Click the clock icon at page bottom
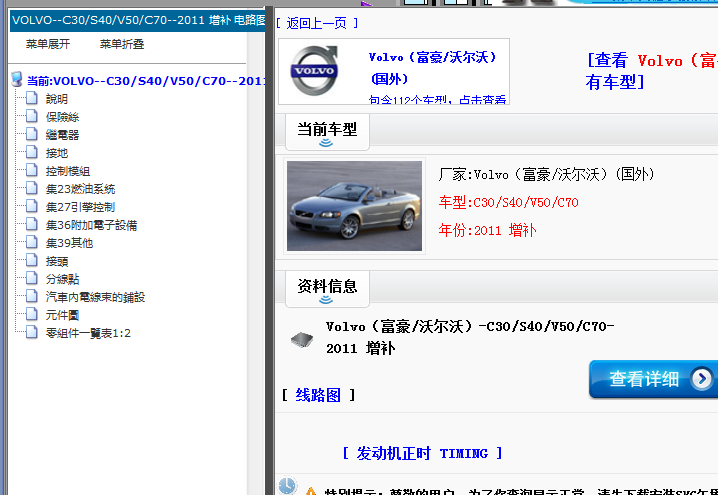 287,486
